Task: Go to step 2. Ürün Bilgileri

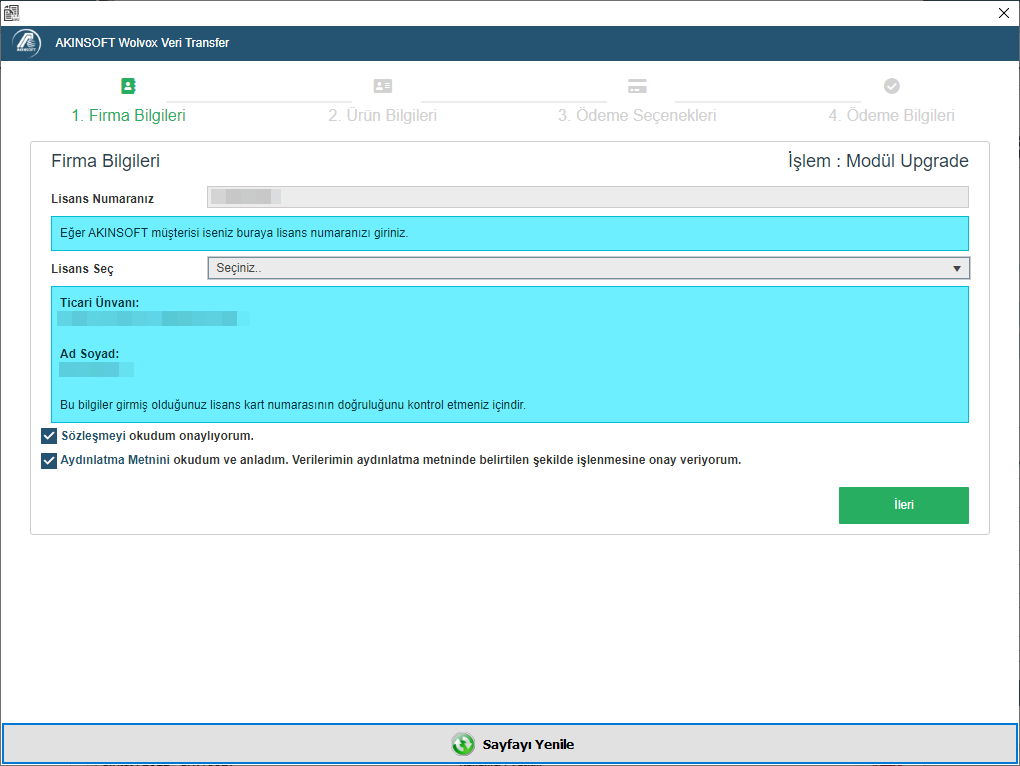Action: pos(382,116)
